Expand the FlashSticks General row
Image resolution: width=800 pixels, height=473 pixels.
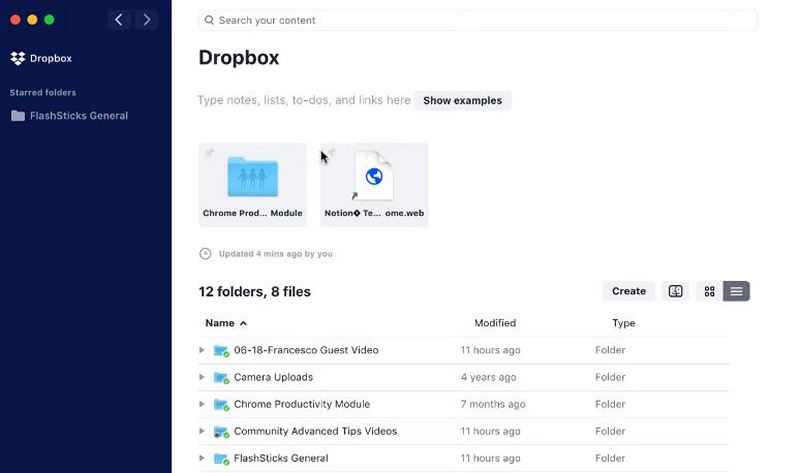pos(202,458)
